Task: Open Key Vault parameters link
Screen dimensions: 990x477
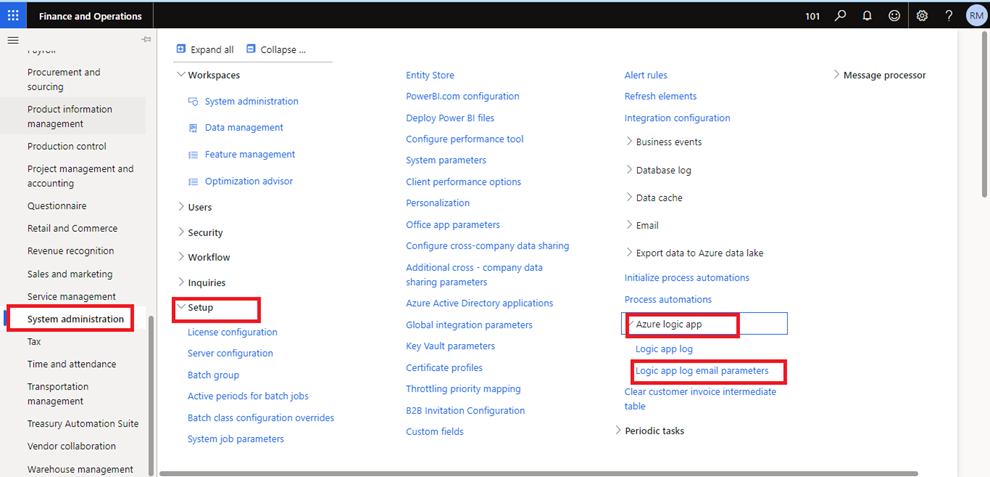Action: (x=450, y=346)
